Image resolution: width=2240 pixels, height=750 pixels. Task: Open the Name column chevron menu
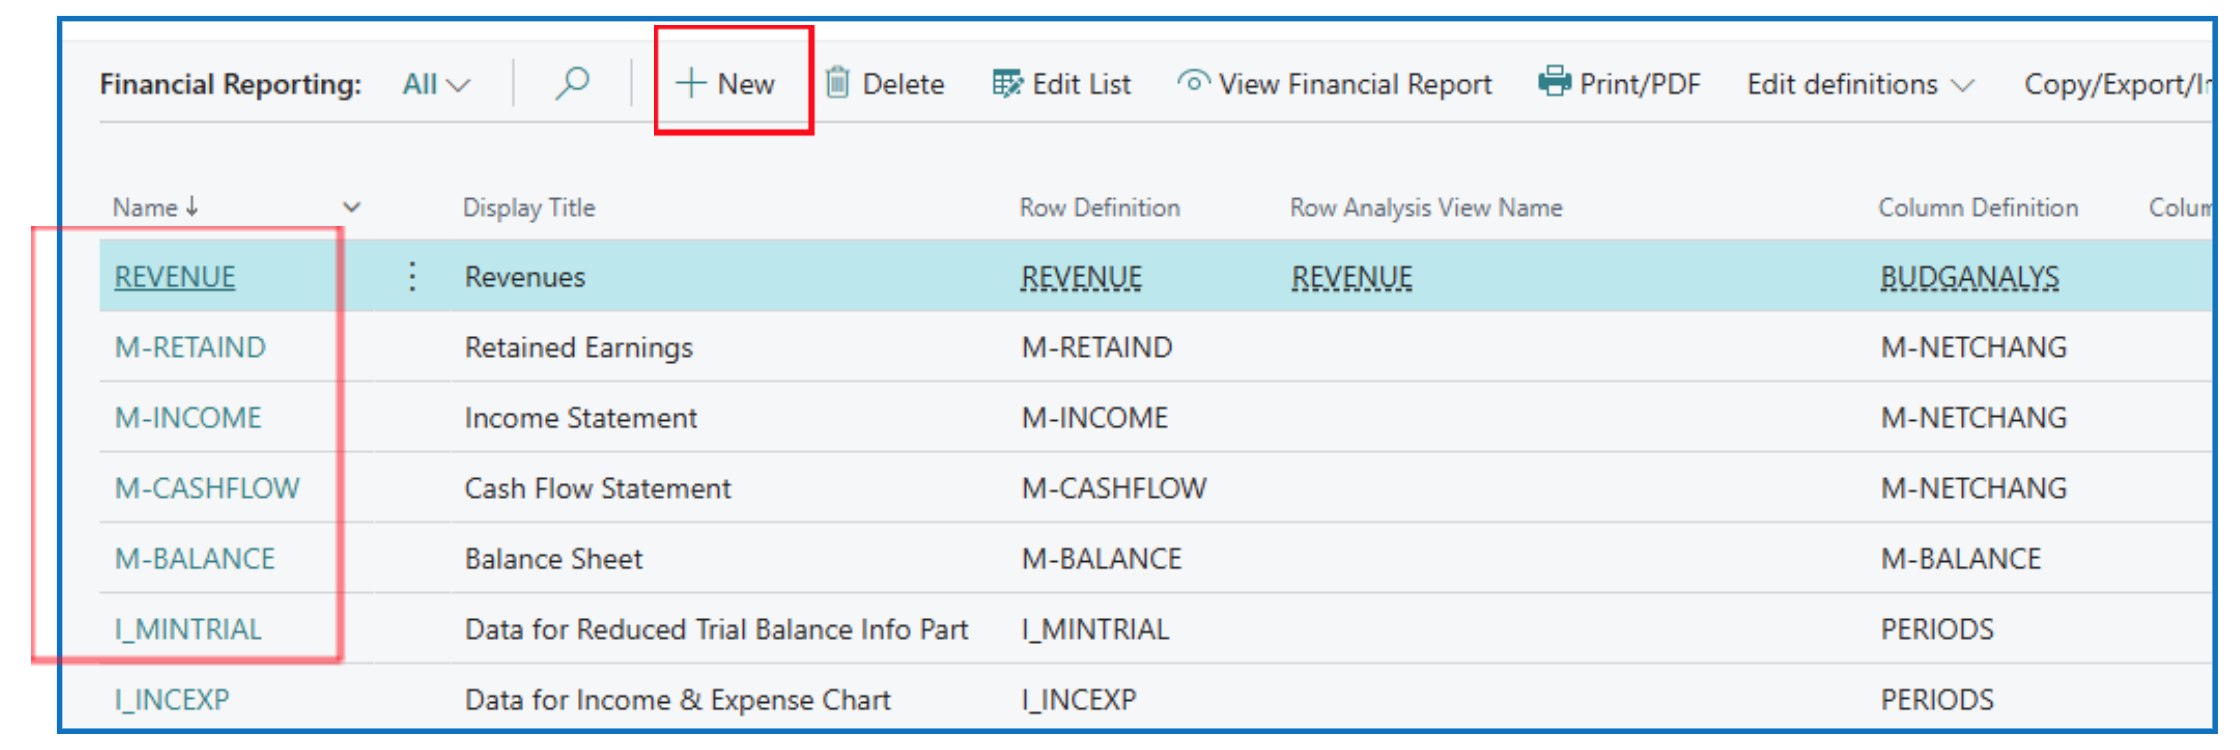[351, 208]
